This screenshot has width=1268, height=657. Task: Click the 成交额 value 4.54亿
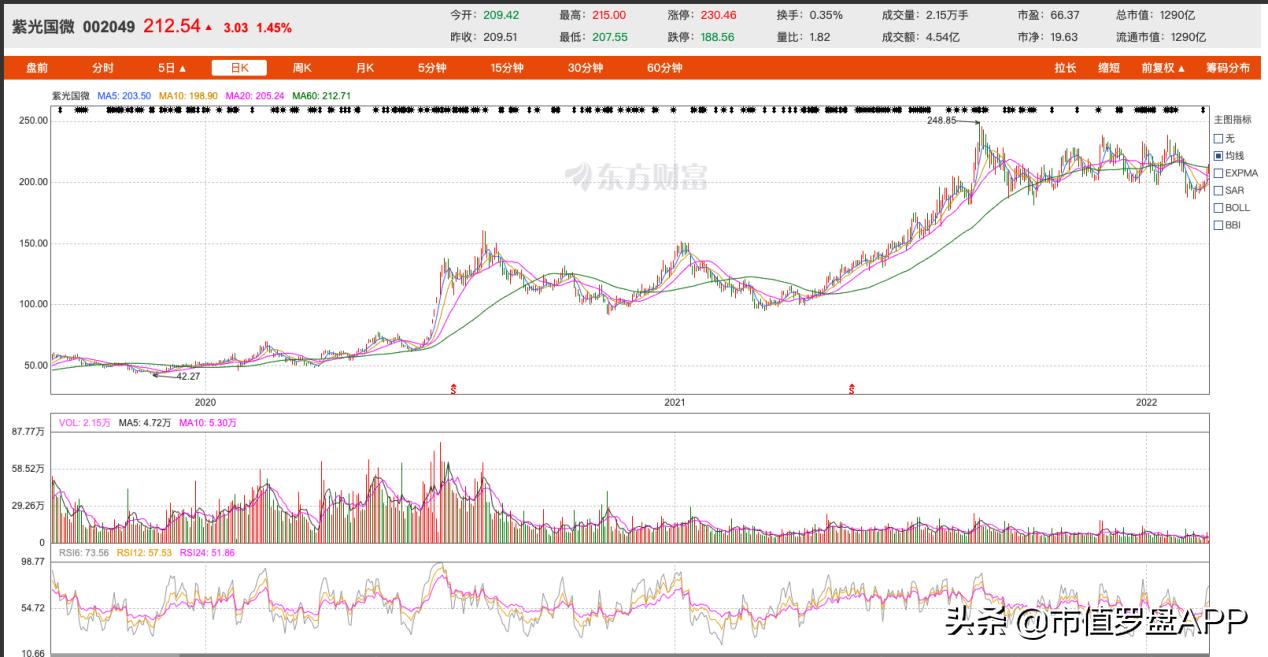pos(942,36)
